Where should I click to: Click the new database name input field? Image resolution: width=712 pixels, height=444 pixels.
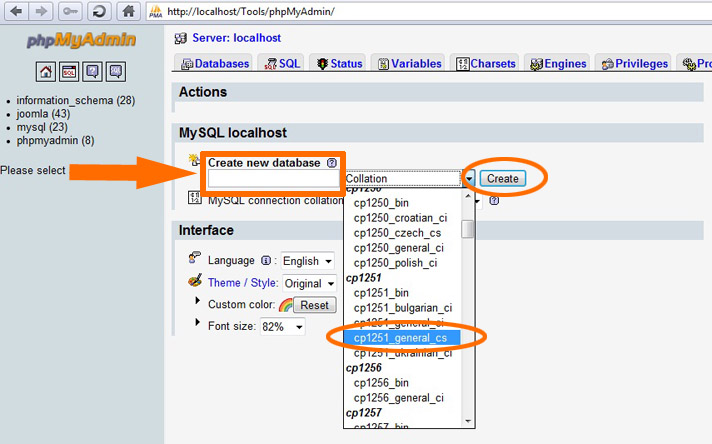(x=274, y=179)
